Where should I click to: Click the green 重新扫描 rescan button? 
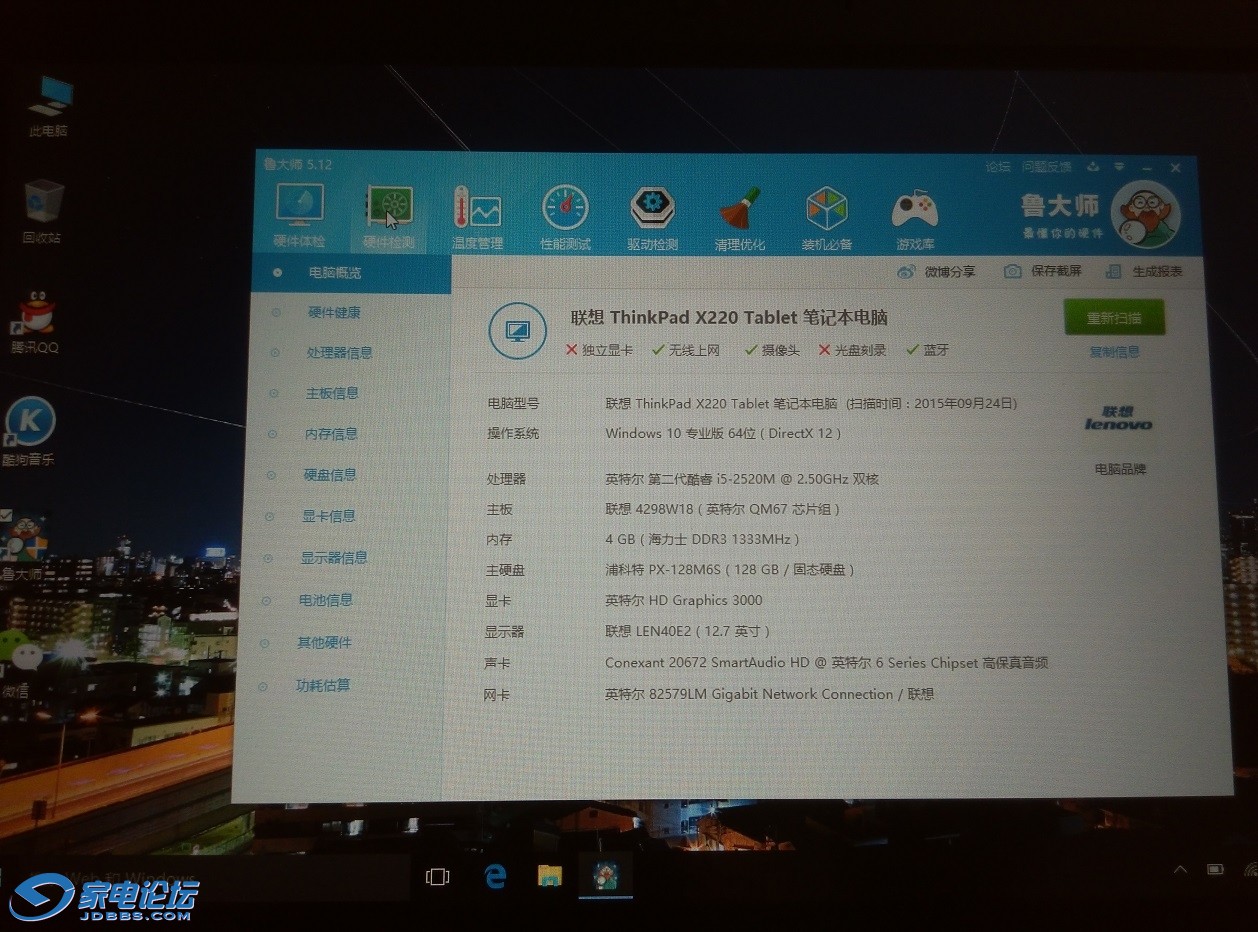pos(1114,318)
